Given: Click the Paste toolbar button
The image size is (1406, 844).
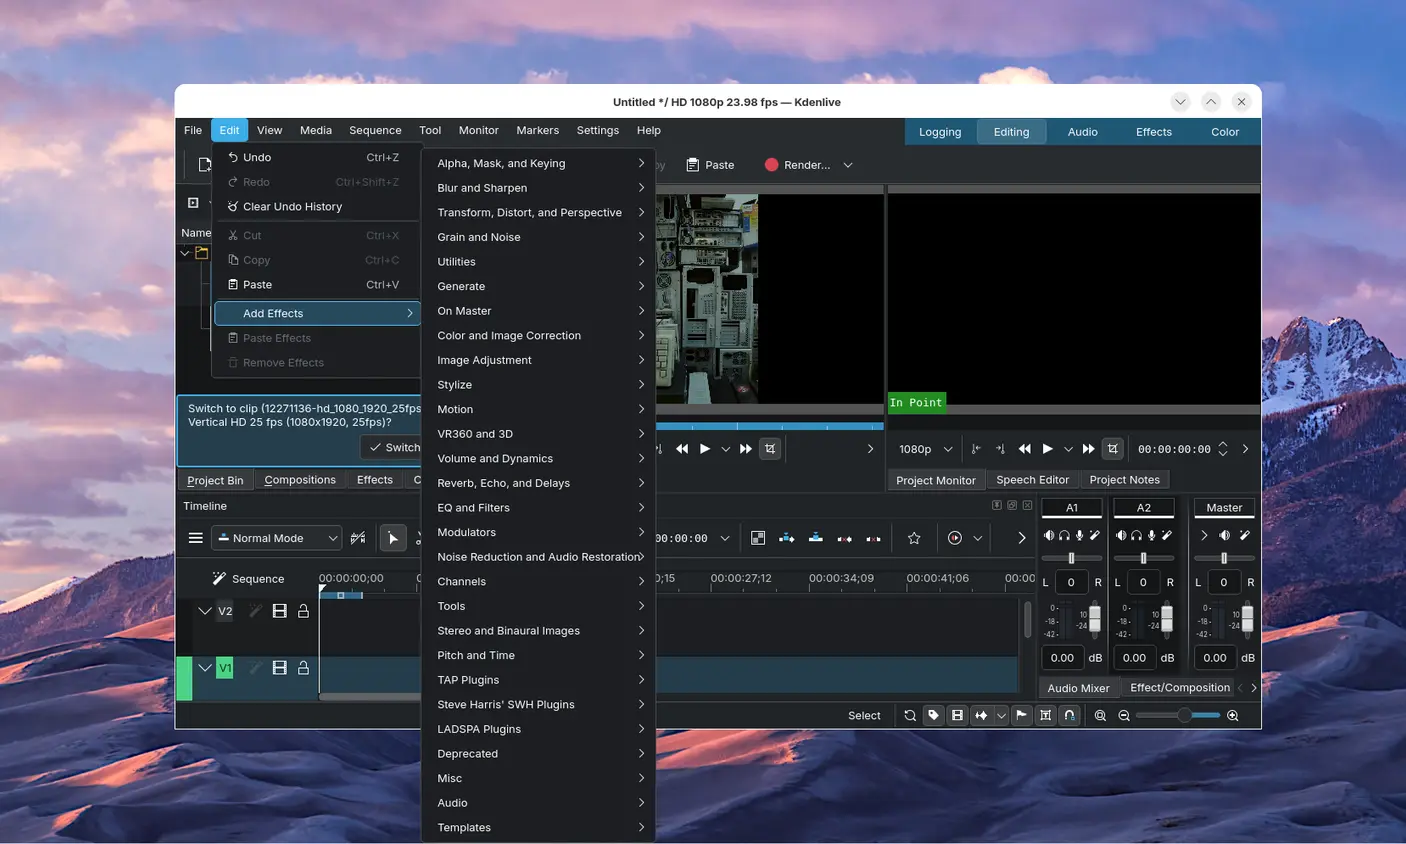Looking at the screenshot, I should pos(710,165).
